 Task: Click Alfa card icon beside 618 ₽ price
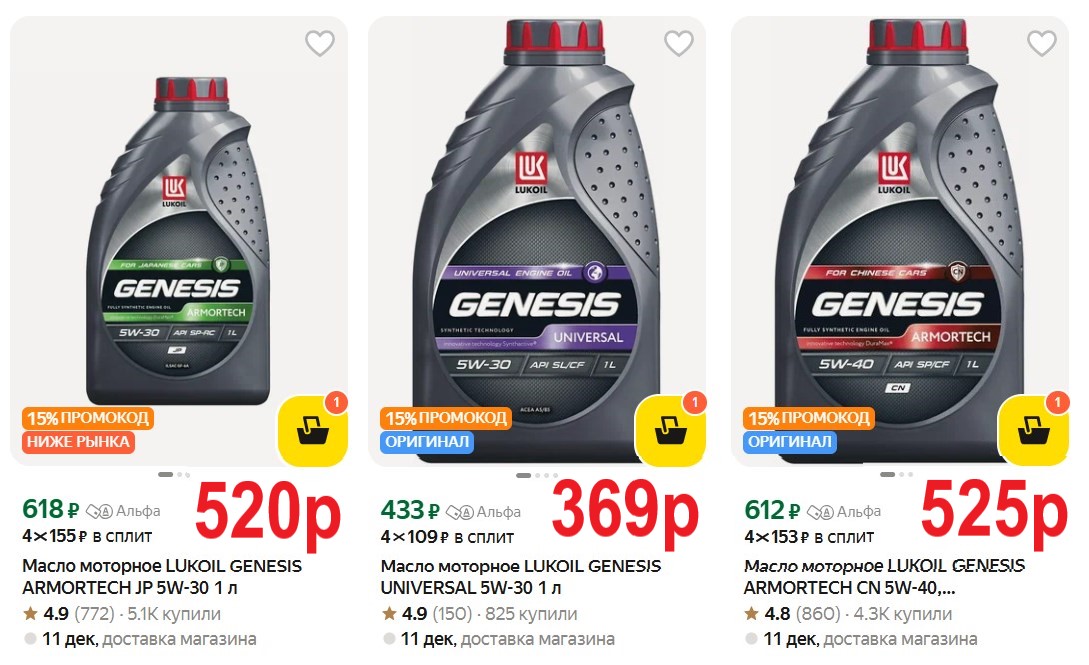[x=99, y=512]
